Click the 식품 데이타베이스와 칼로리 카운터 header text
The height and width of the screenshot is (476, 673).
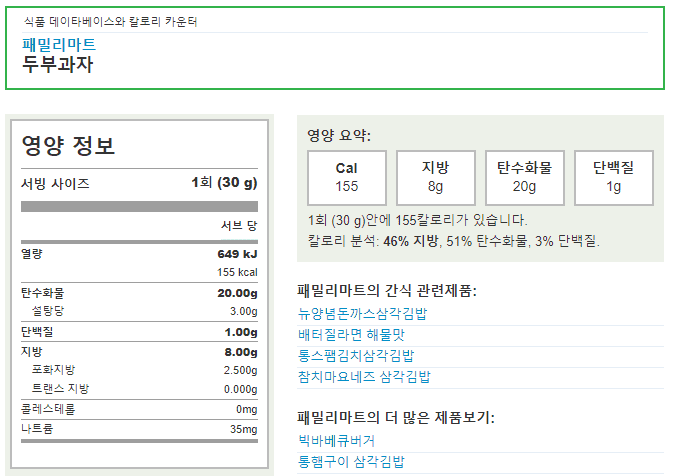pos(110,21)
